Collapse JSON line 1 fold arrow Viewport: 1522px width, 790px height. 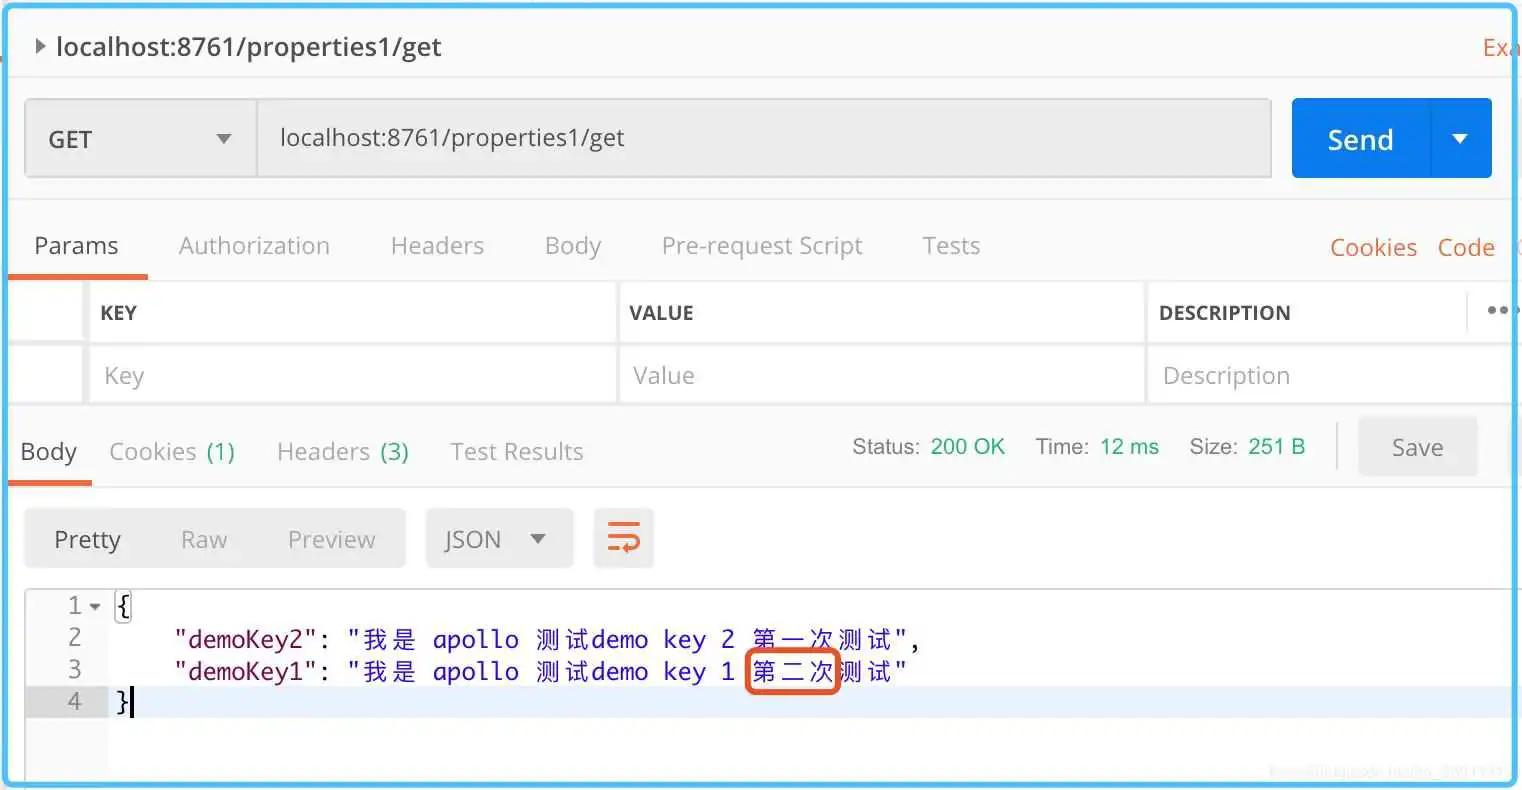pos(95,607)
